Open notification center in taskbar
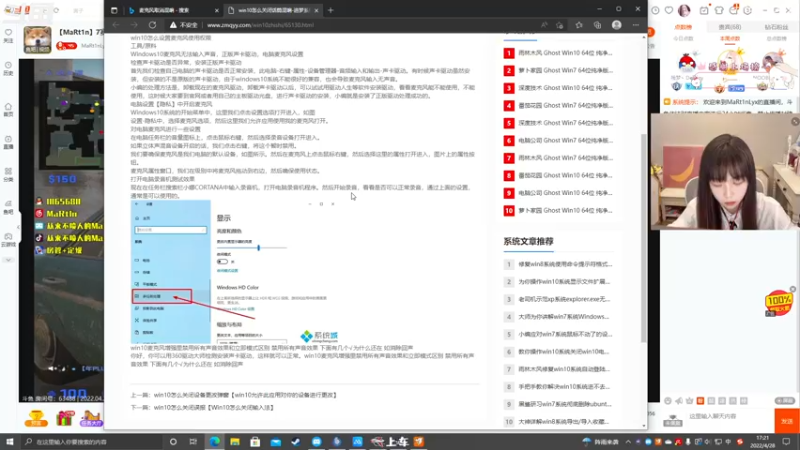Viewport: 800px width, 450px height. coord(786,441)
